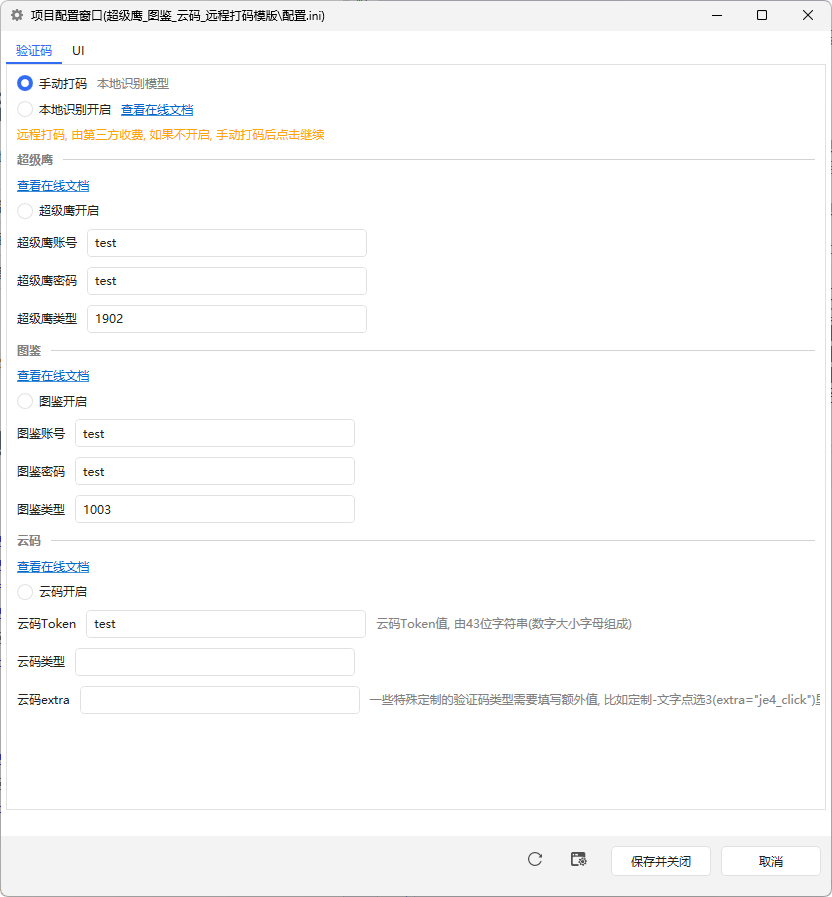Select the 手动打码 radio button
The height and width of the screenshot is (897, 832).
(x=26, y=84)
